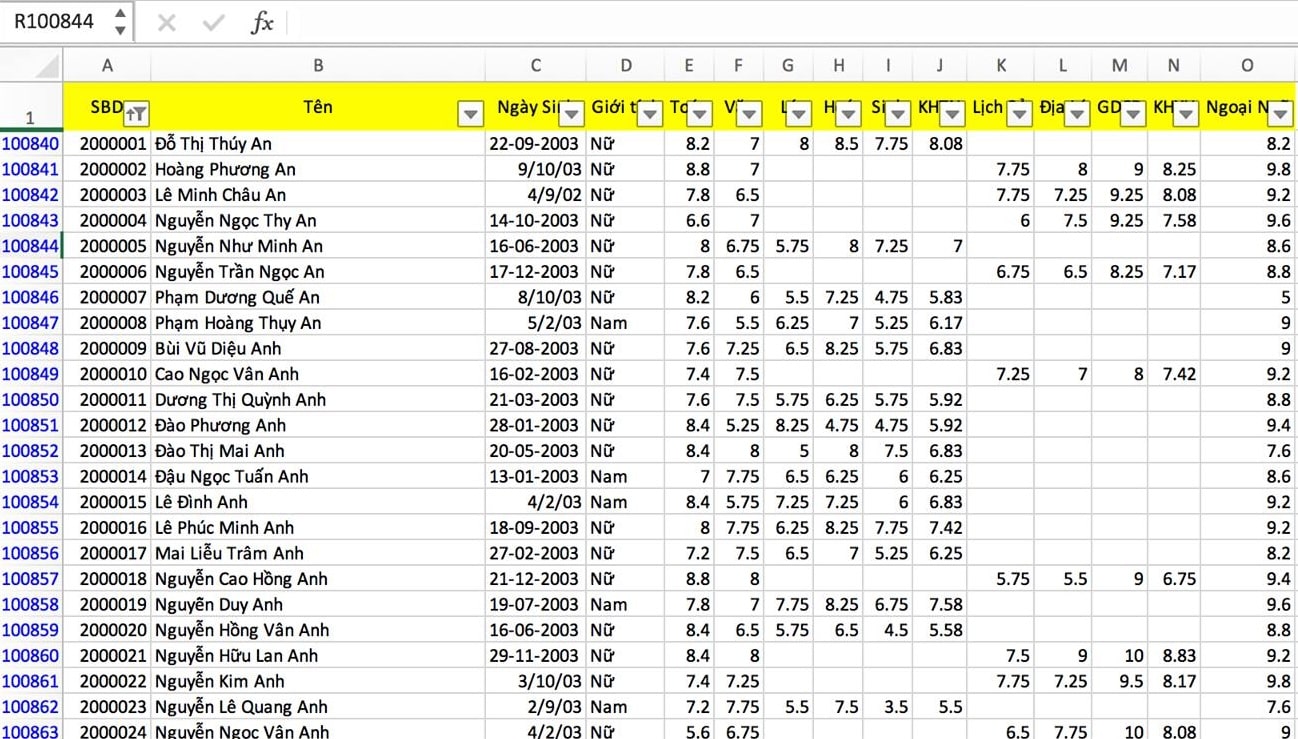The width and height of the screenshot is (1298, 739).
Task: Expand the Ngoại Ngữ column filter dropdown
Action: pyautogui.click(x=1280, y=114)
